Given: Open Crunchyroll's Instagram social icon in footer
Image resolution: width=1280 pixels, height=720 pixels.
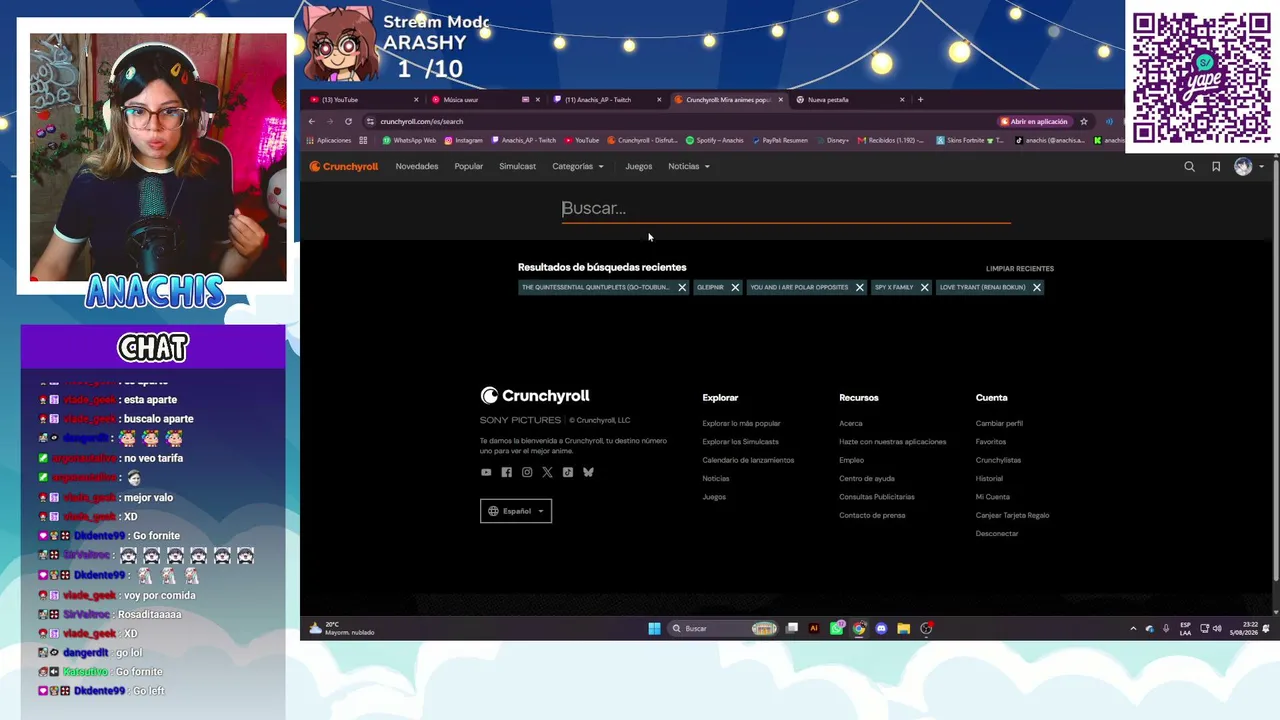Looking at the screenshot, I should click(527, 472).
